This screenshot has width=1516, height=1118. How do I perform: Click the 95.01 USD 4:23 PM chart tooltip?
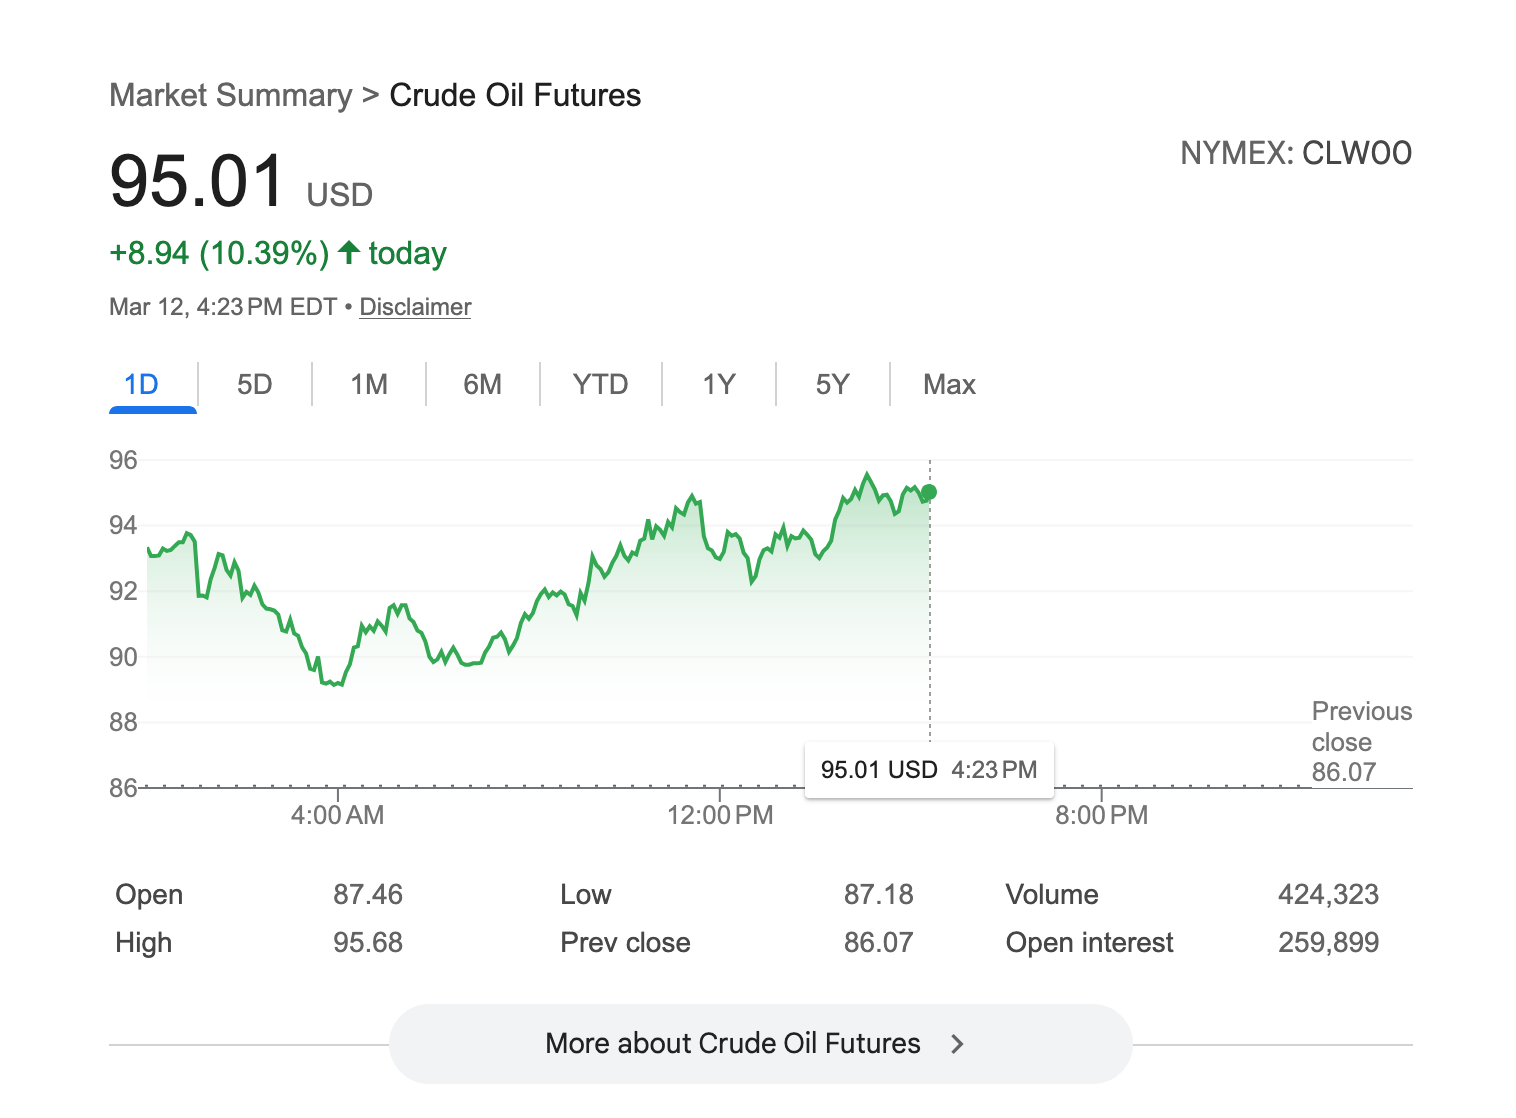click(928, 770)
